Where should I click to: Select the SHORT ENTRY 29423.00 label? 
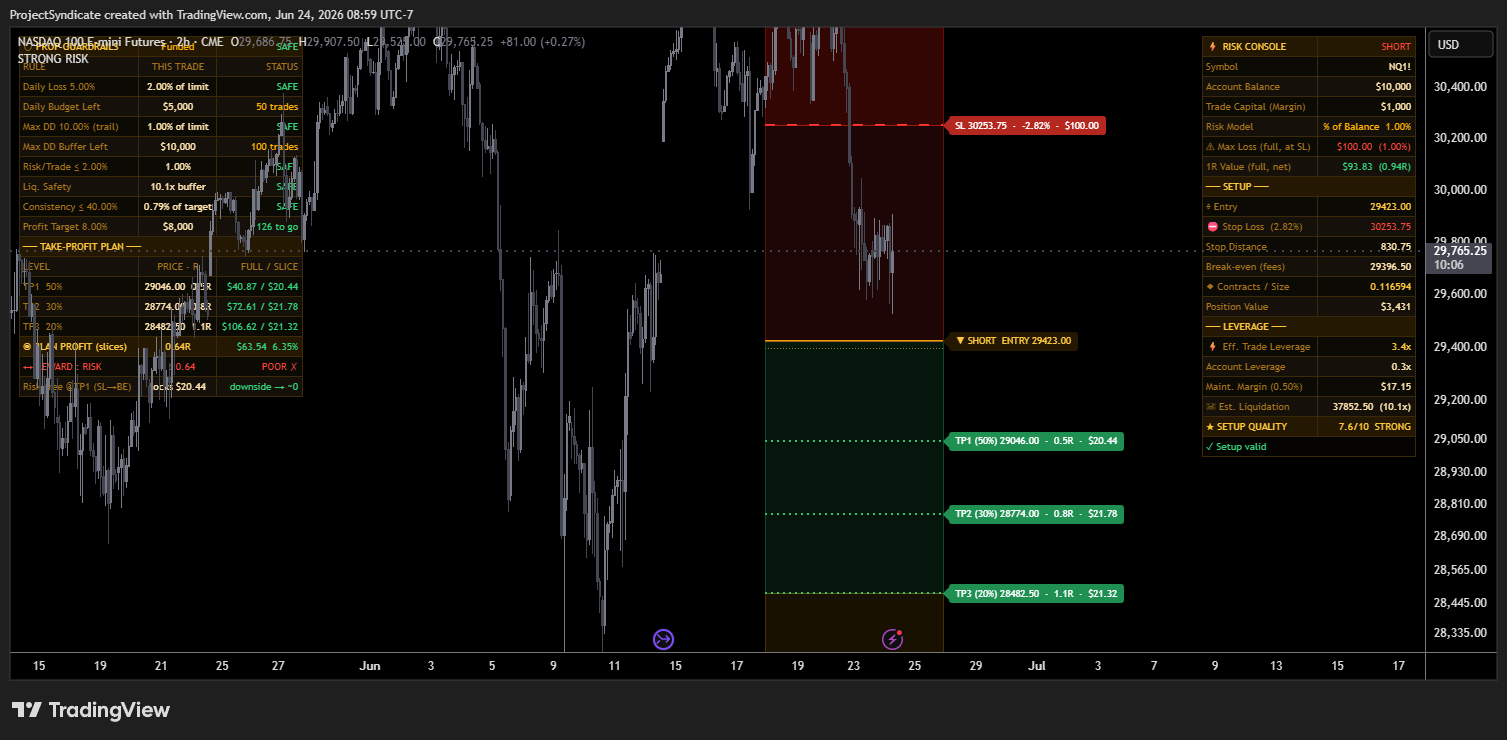1013,341
